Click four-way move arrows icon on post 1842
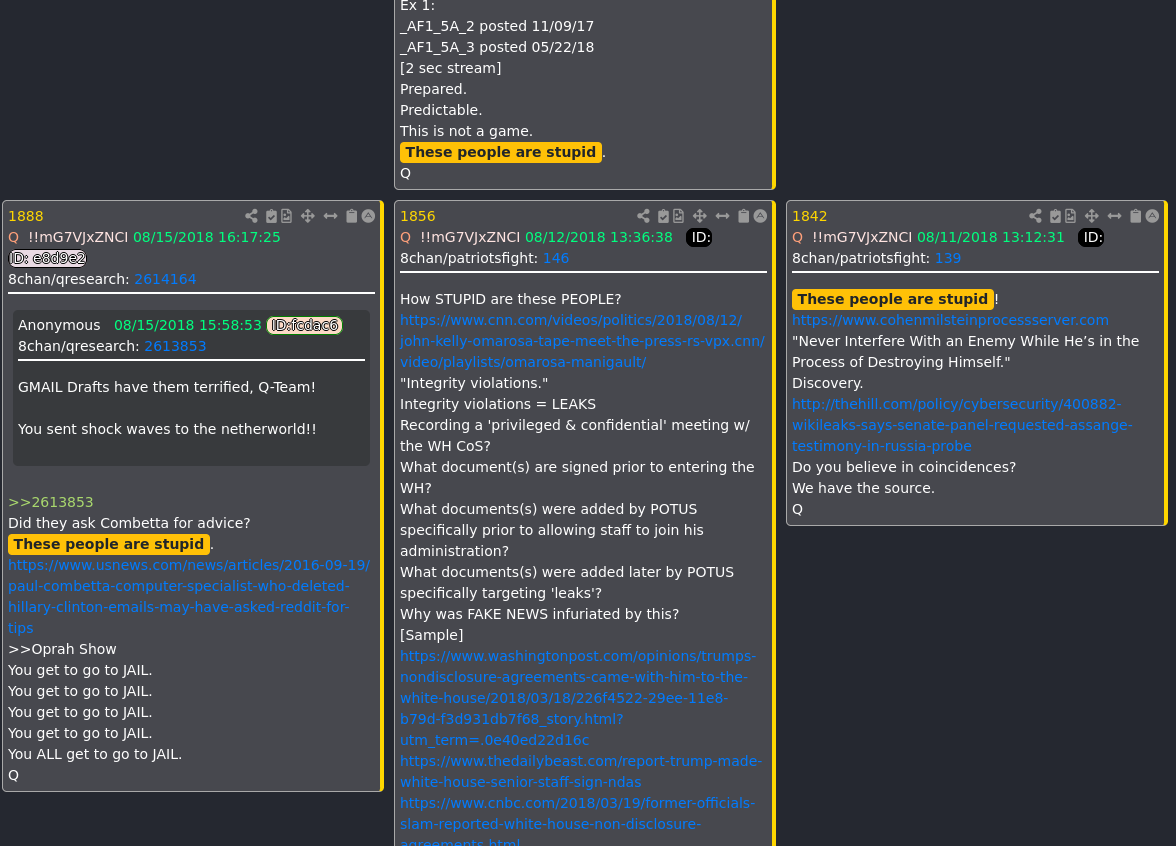This screenshot has width=1176, height=846. [1091, 216]
